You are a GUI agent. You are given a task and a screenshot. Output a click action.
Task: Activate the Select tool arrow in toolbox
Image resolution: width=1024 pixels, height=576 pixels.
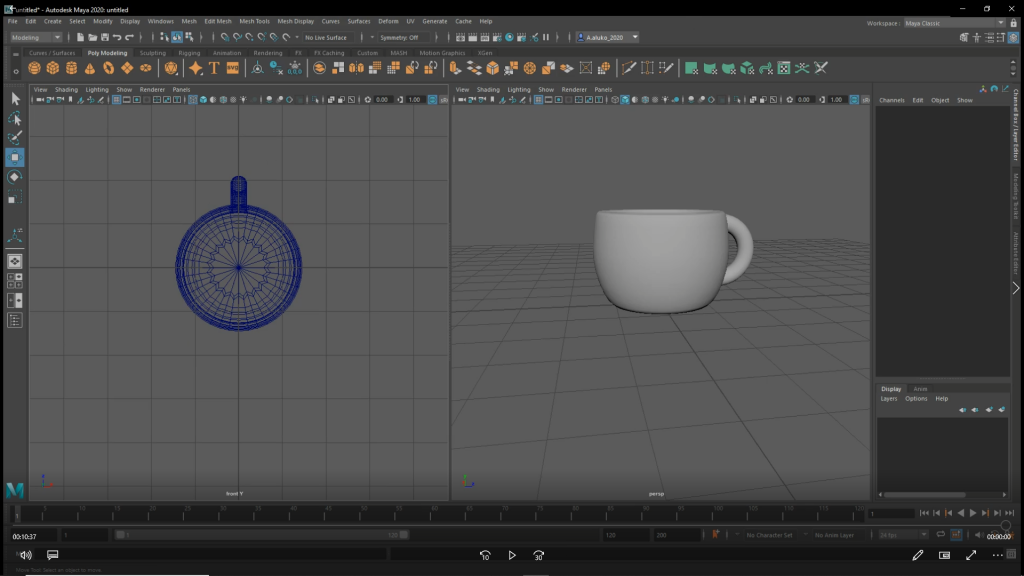coord(15,98)
